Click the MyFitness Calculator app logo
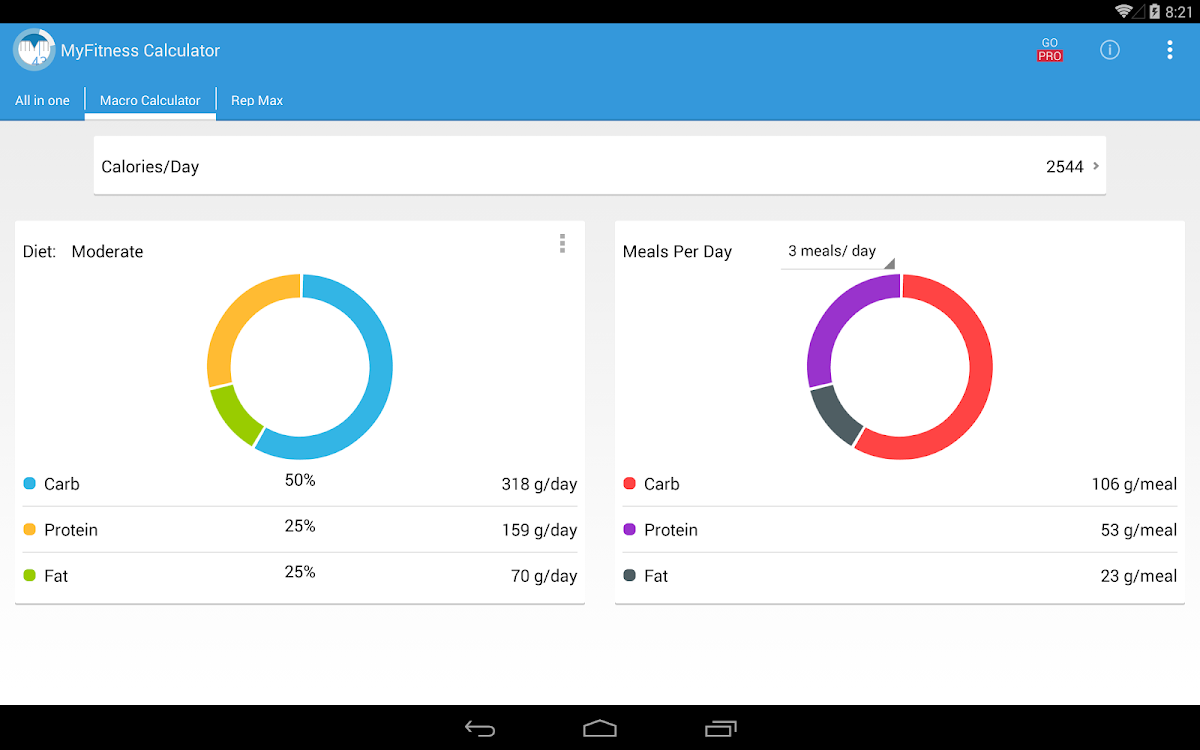The height and width of the screenshot is (750, 1200). pos(34,50)
